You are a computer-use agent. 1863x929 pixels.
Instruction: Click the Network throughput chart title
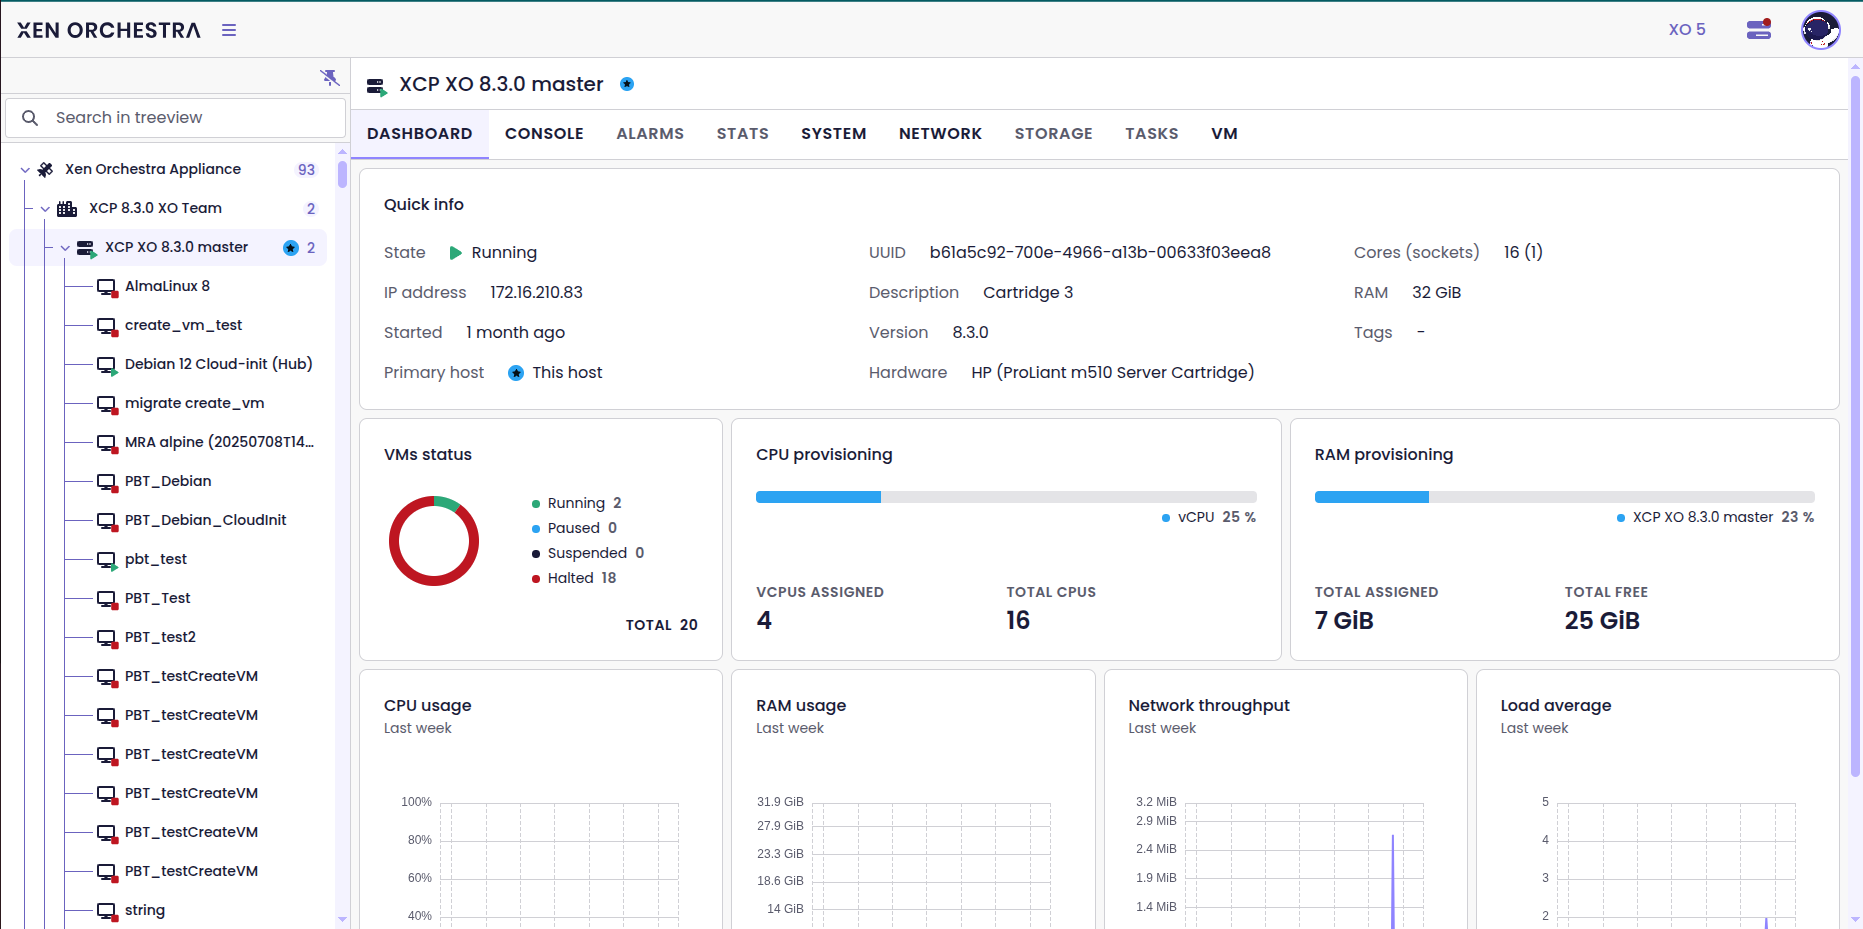(1209, 705)
